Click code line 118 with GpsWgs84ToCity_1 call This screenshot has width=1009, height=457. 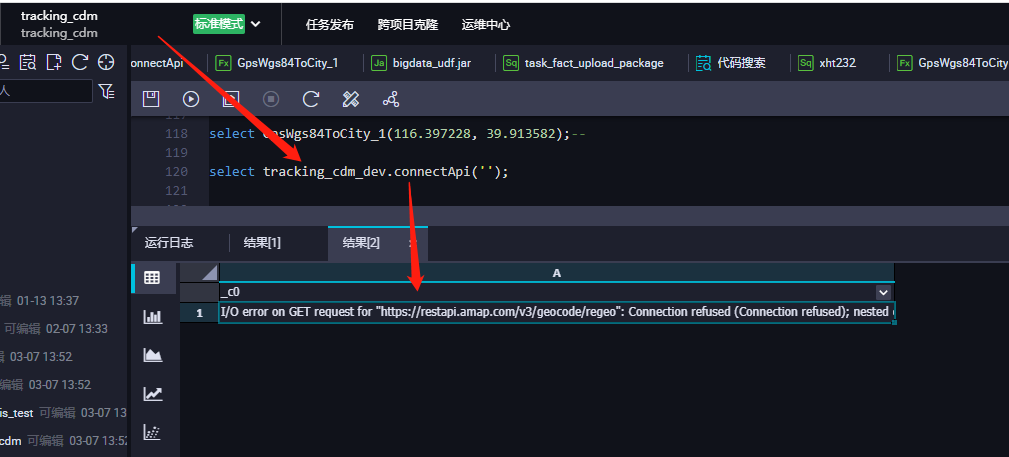pos(396,134)
